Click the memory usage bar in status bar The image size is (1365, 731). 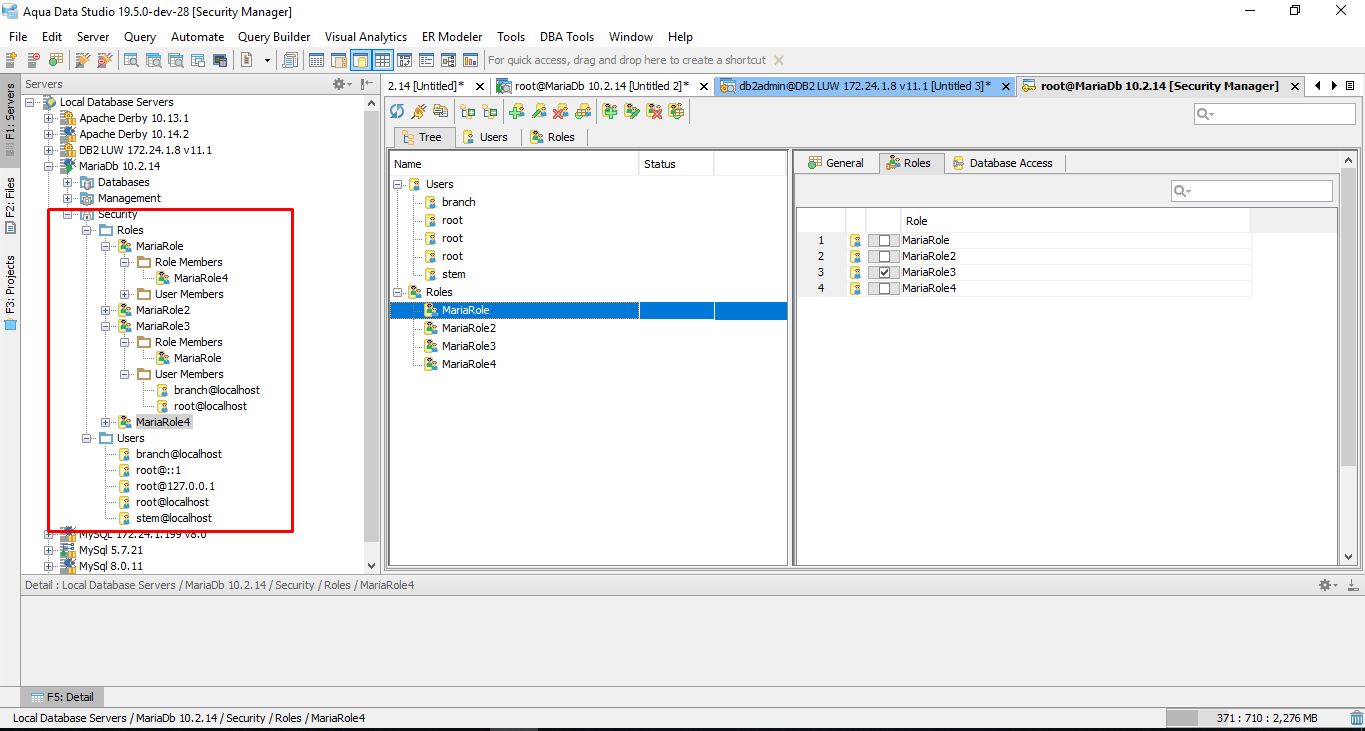click(x=1258, y=718)
